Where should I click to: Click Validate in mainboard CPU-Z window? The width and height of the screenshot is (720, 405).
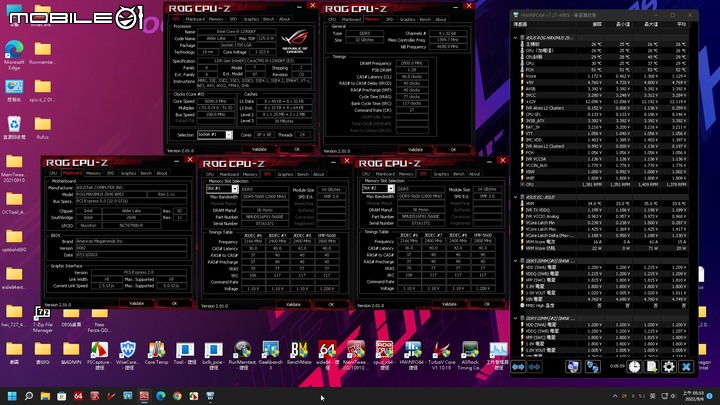pyautogui.click(x=136, y=304)
